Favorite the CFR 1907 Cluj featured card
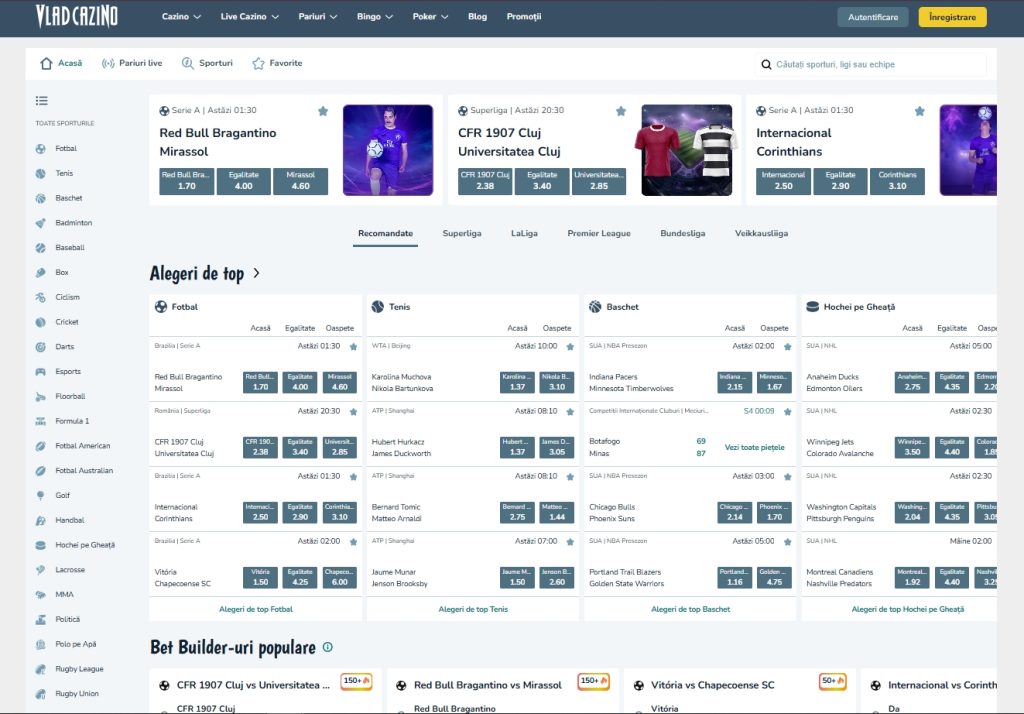Viewport: 1024px width, 714px height. 621,111
